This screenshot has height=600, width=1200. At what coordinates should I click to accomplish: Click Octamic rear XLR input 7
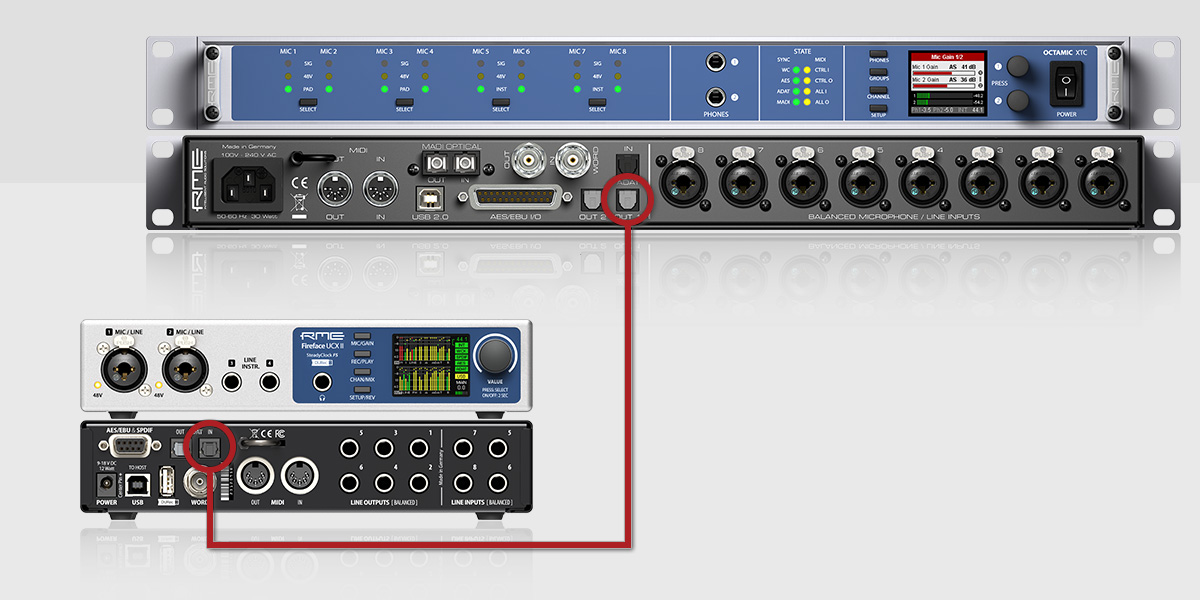tap(743, 183)
